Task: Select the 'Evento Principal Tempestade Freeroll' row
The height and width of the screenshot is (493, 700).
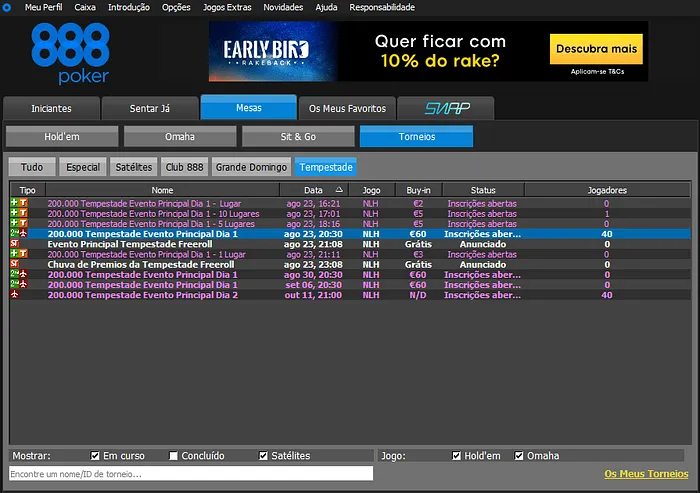Action: (x=350, y=244)
